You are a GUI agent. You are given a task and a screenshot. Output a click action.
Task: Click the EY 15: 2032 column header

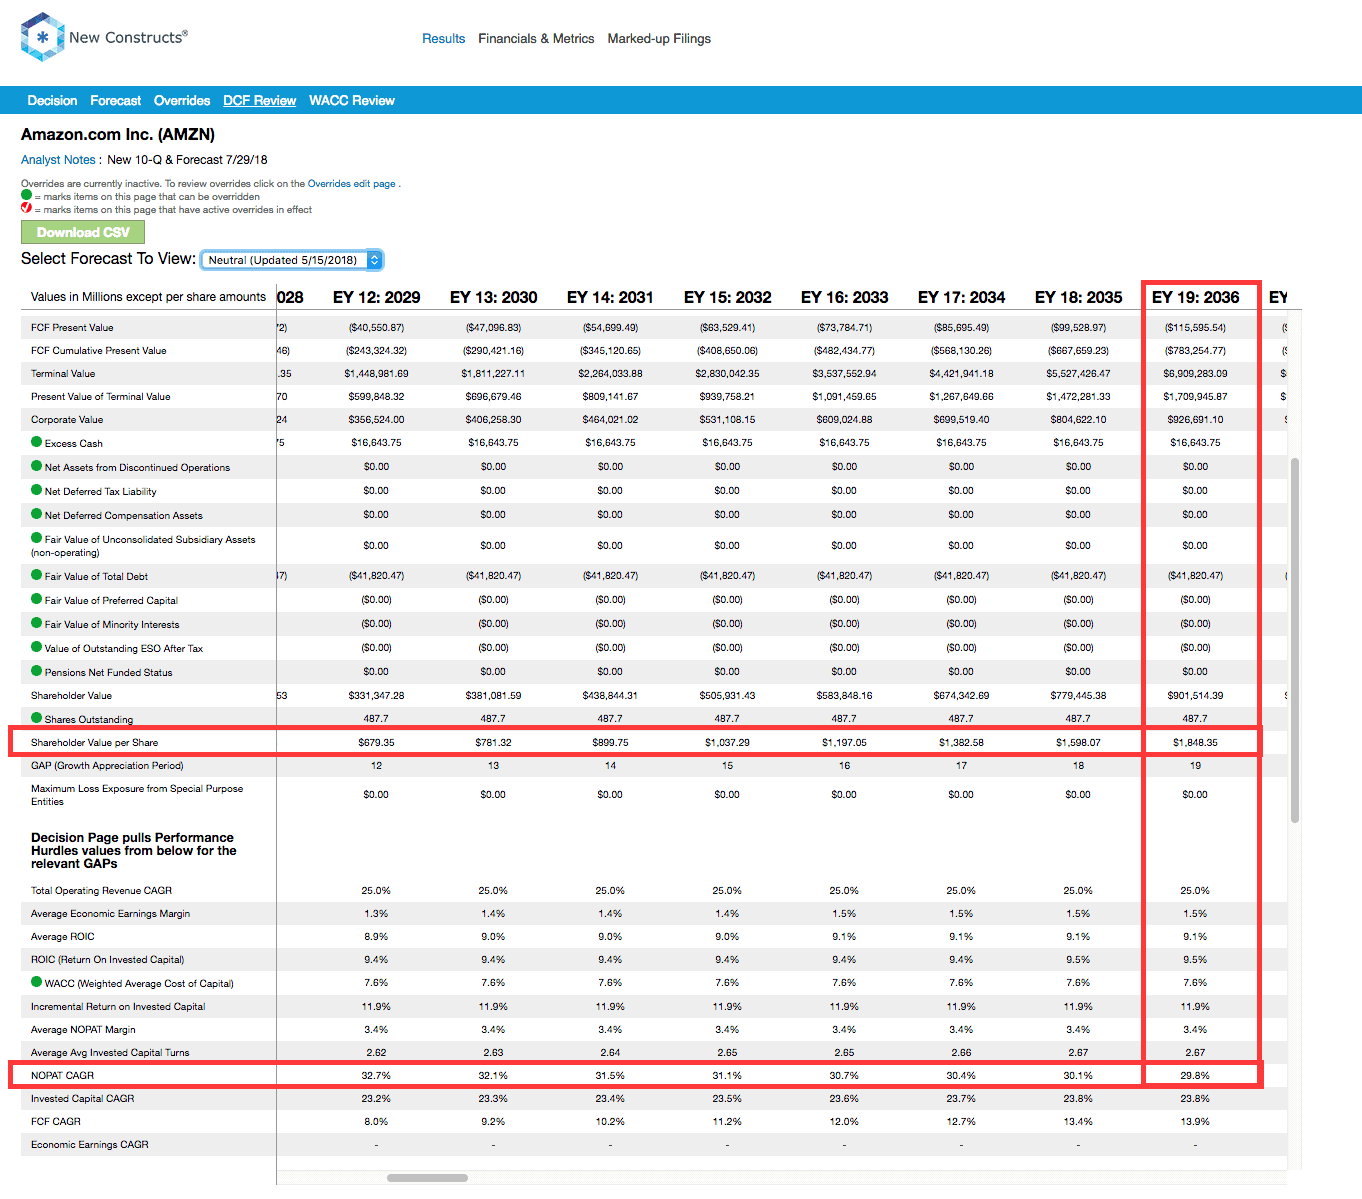(x=727, y=297)
